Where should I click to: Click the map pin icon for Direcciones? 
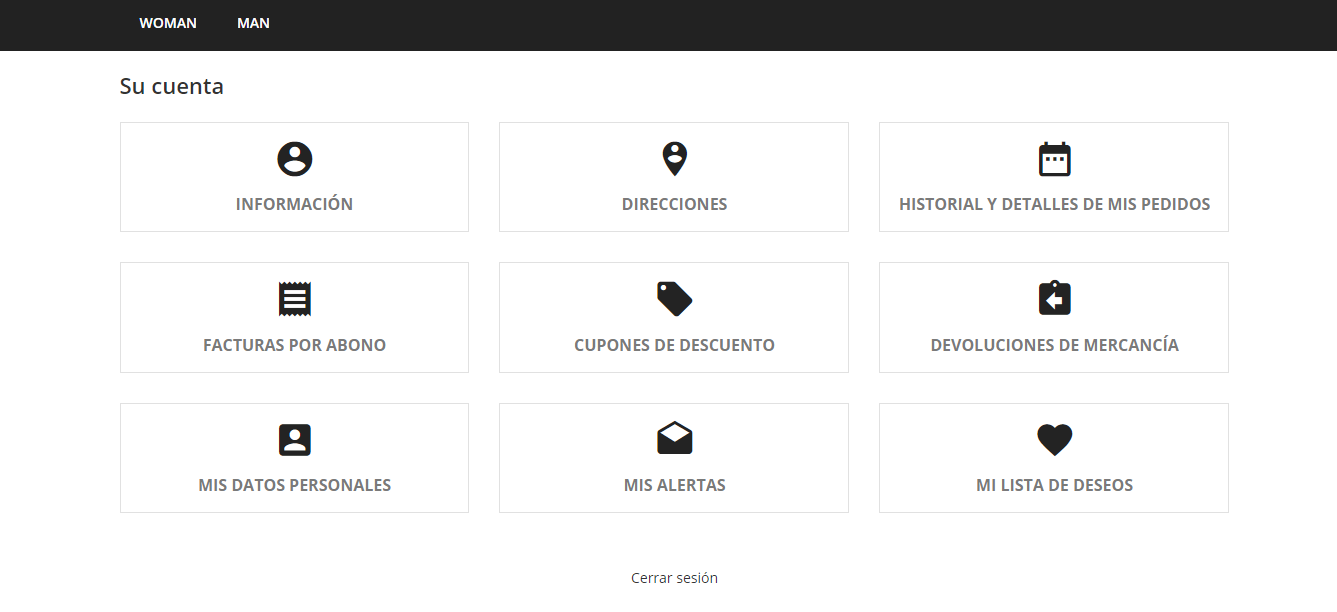point(674,159)
